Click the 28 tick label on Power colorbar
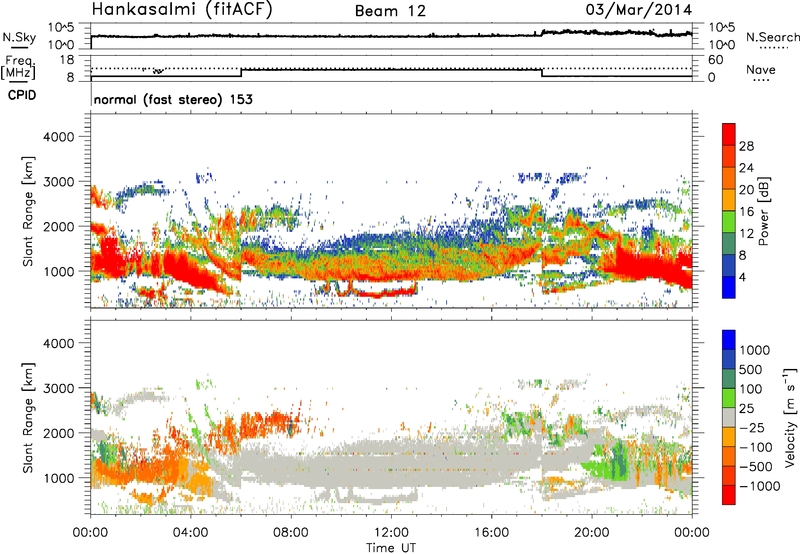 click(x=746, y=146)
